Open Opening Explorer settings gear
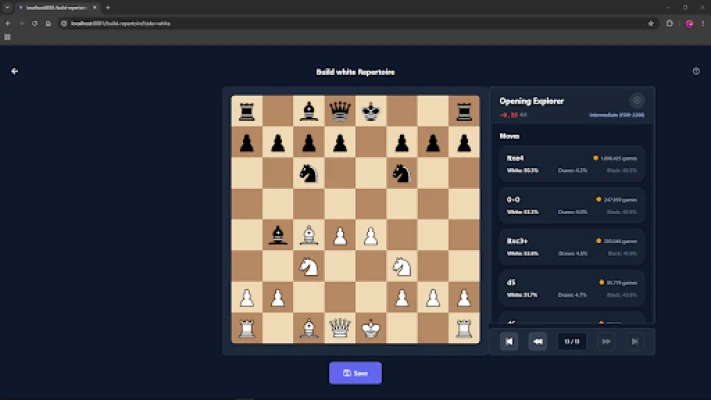 click(637, 101)
